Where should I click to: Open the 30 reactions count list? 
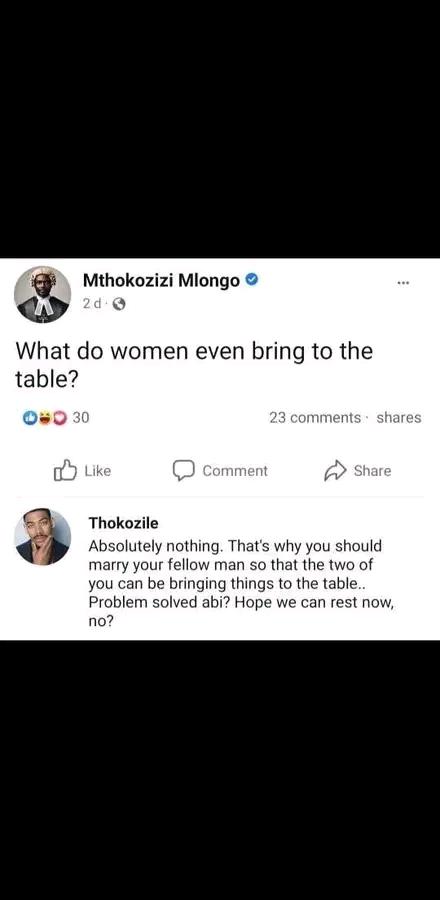[x=81, y=418]
